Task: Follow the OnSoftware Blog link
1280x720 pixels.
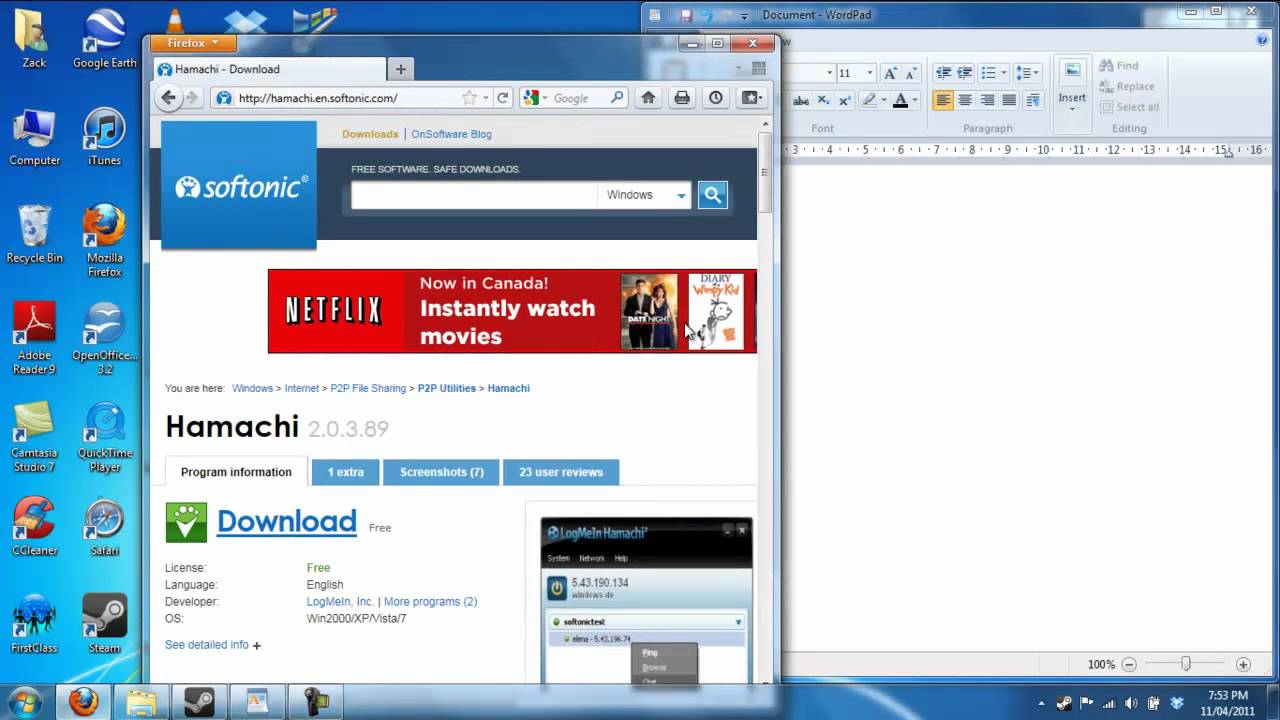Action: pyautogui.click(x=451, y=134)
